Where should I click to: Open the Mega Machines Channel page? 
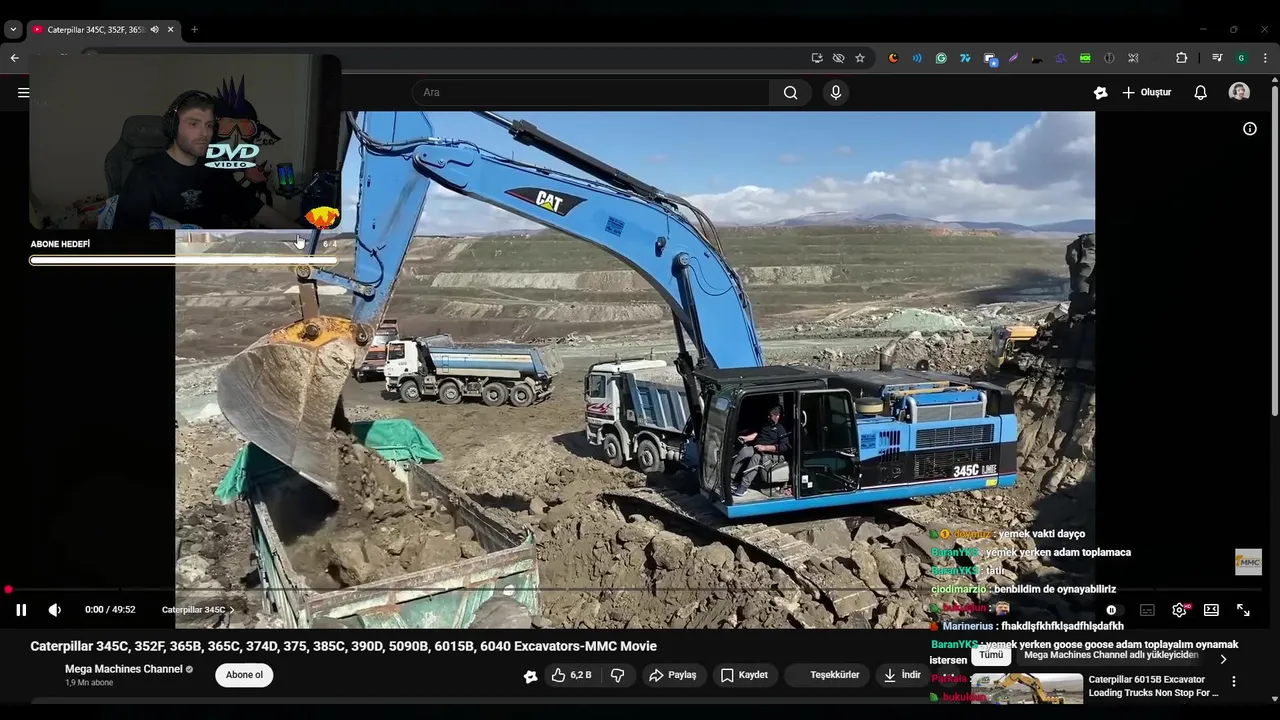coord(123,669)
